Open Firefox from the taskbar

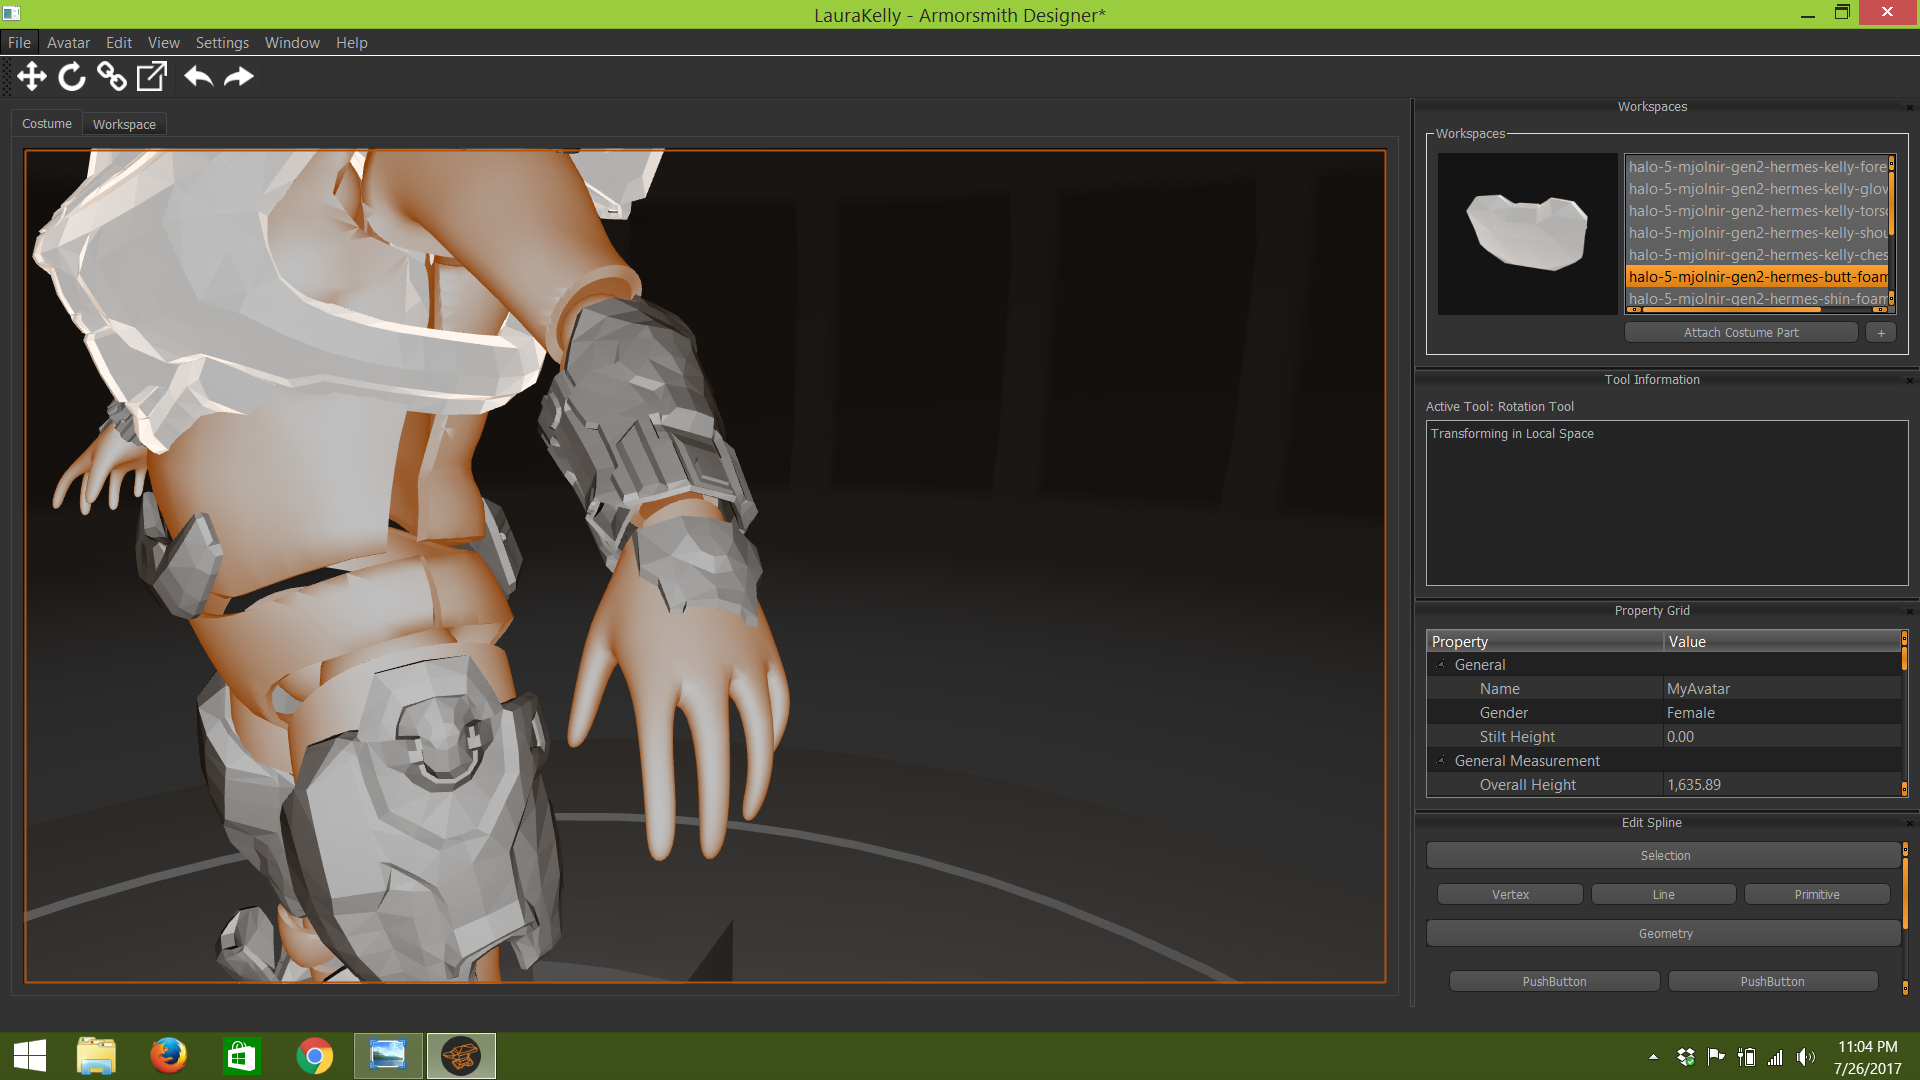coord(168,1056)
